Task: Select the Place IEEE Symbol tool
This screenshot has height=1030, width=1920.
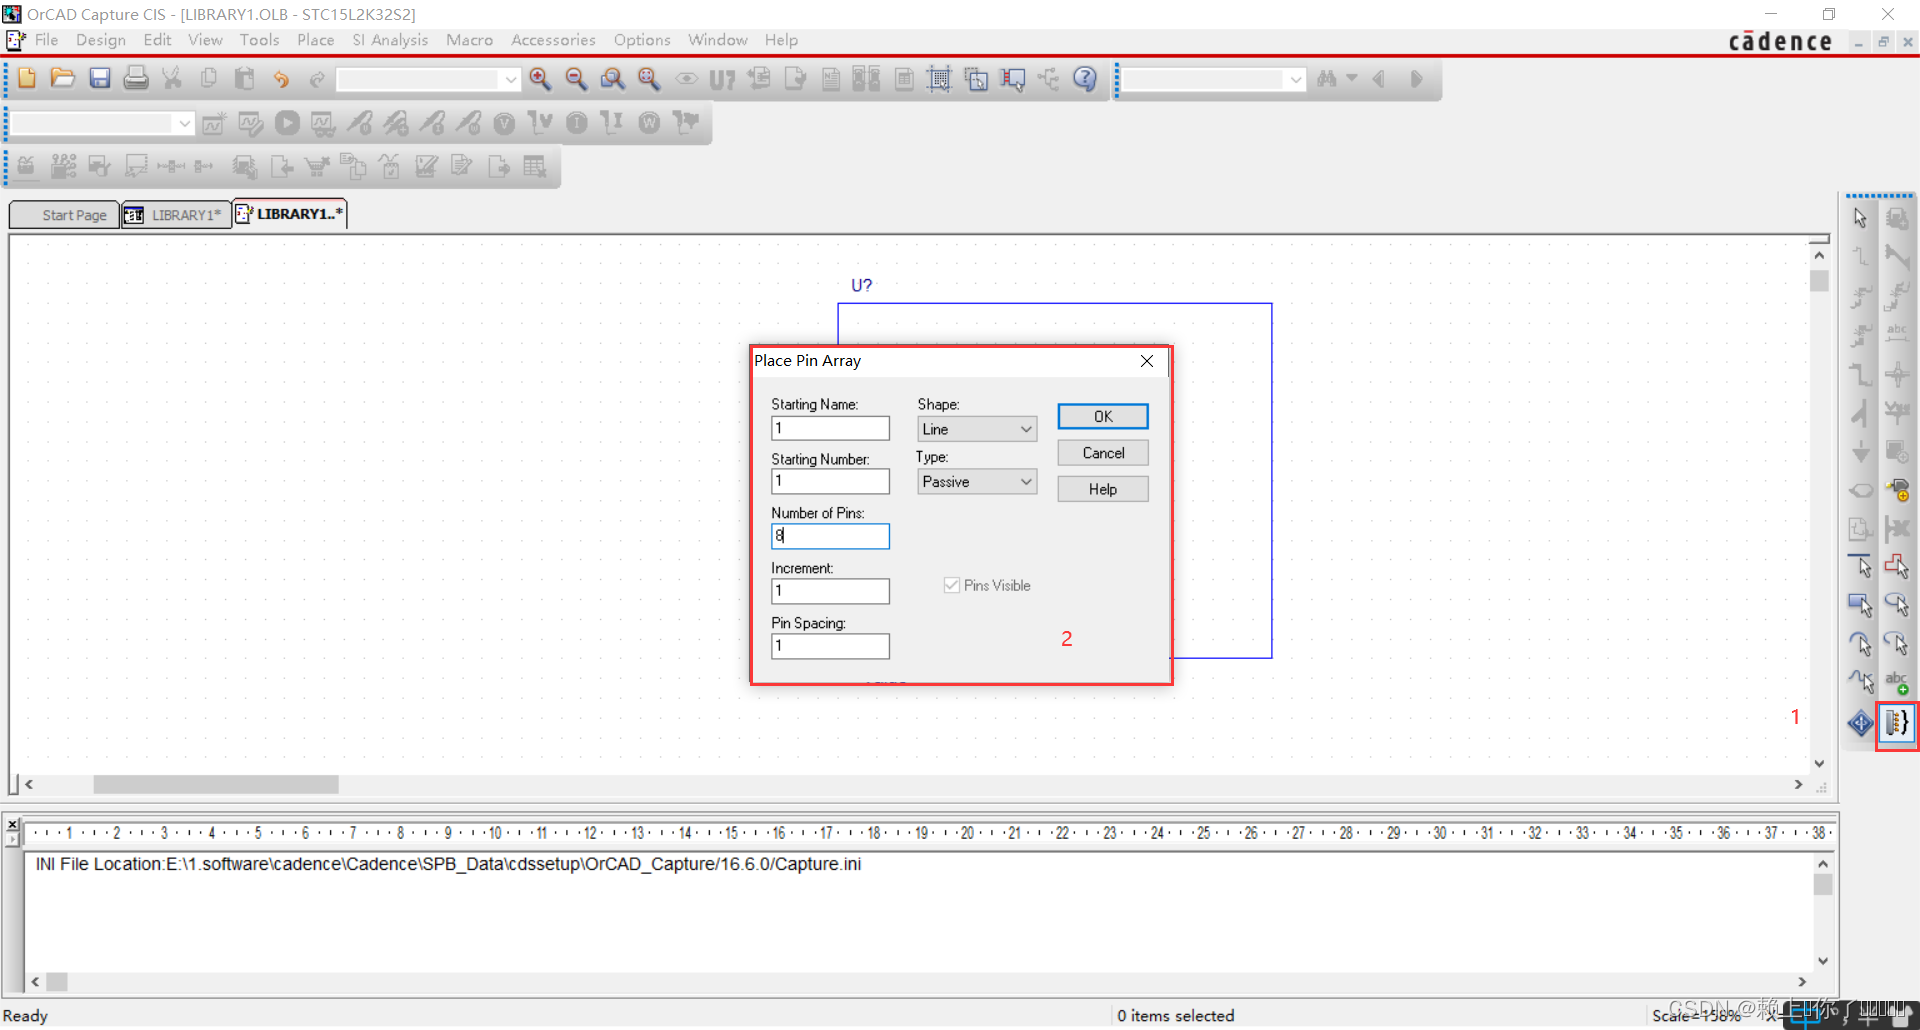Action: tap(1860, 722)
